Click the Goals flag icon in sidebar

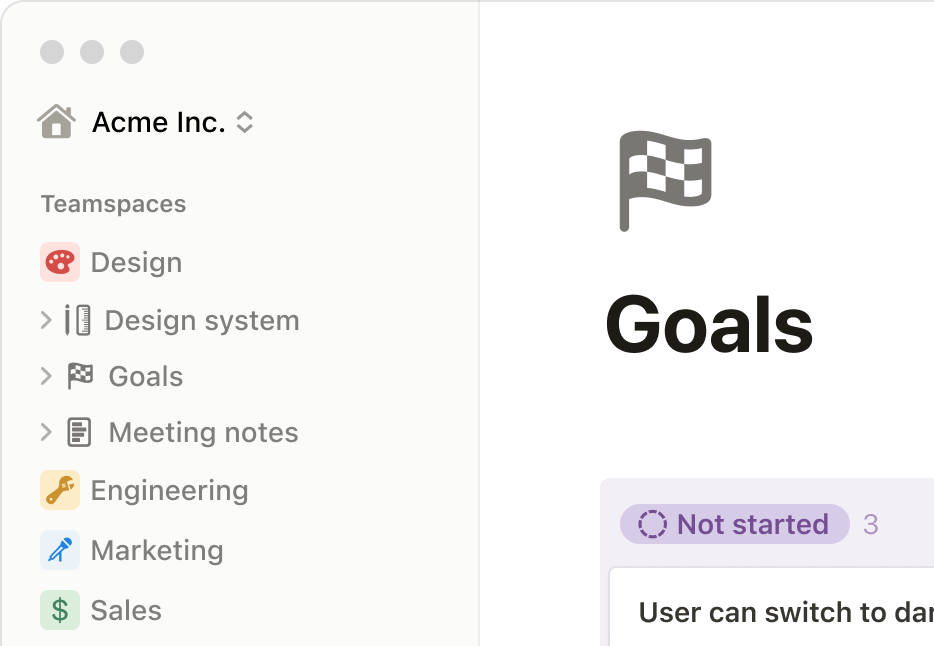(80, 376)
